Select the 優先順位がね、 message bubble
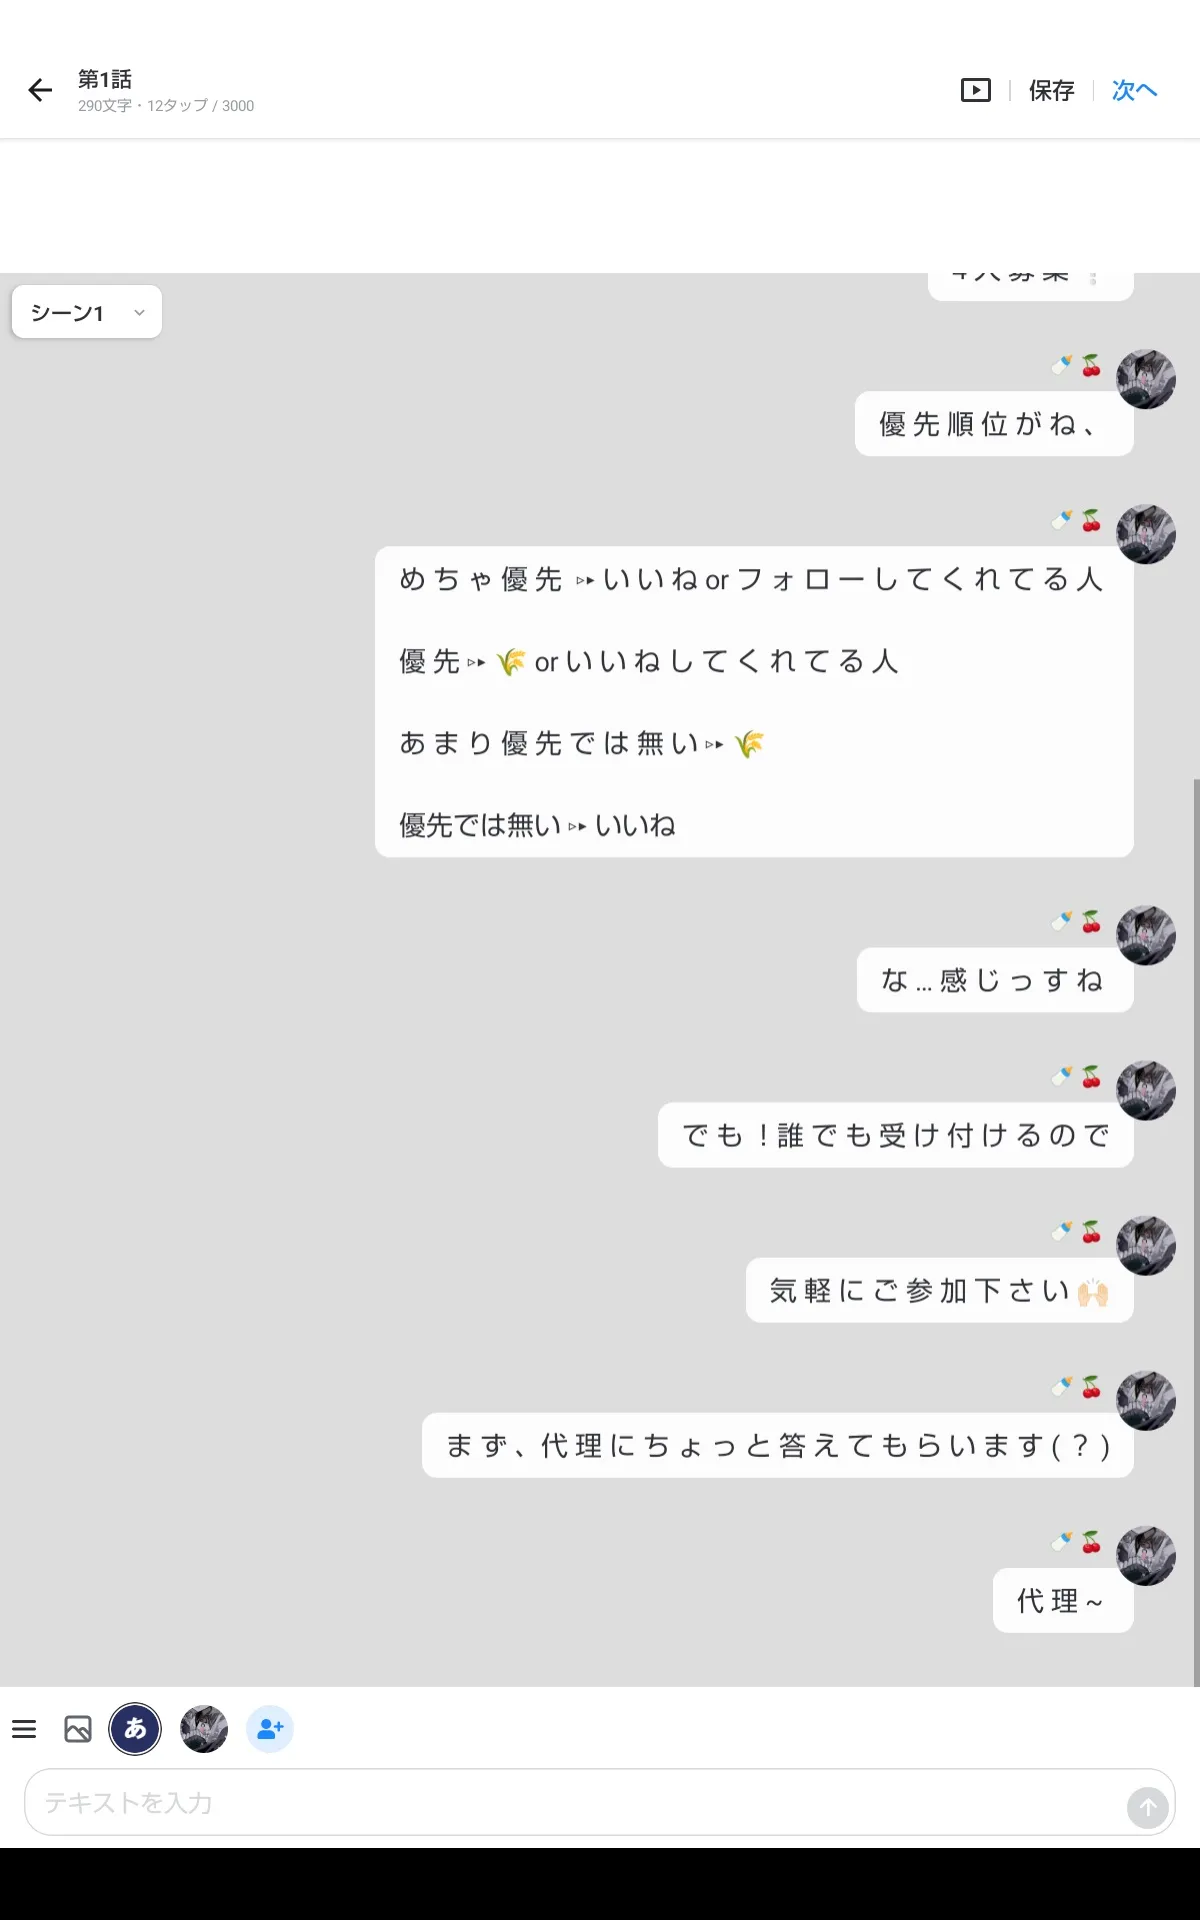Image resolution: width=1200 pixels, height=1920 pixels. pos(994,424)
